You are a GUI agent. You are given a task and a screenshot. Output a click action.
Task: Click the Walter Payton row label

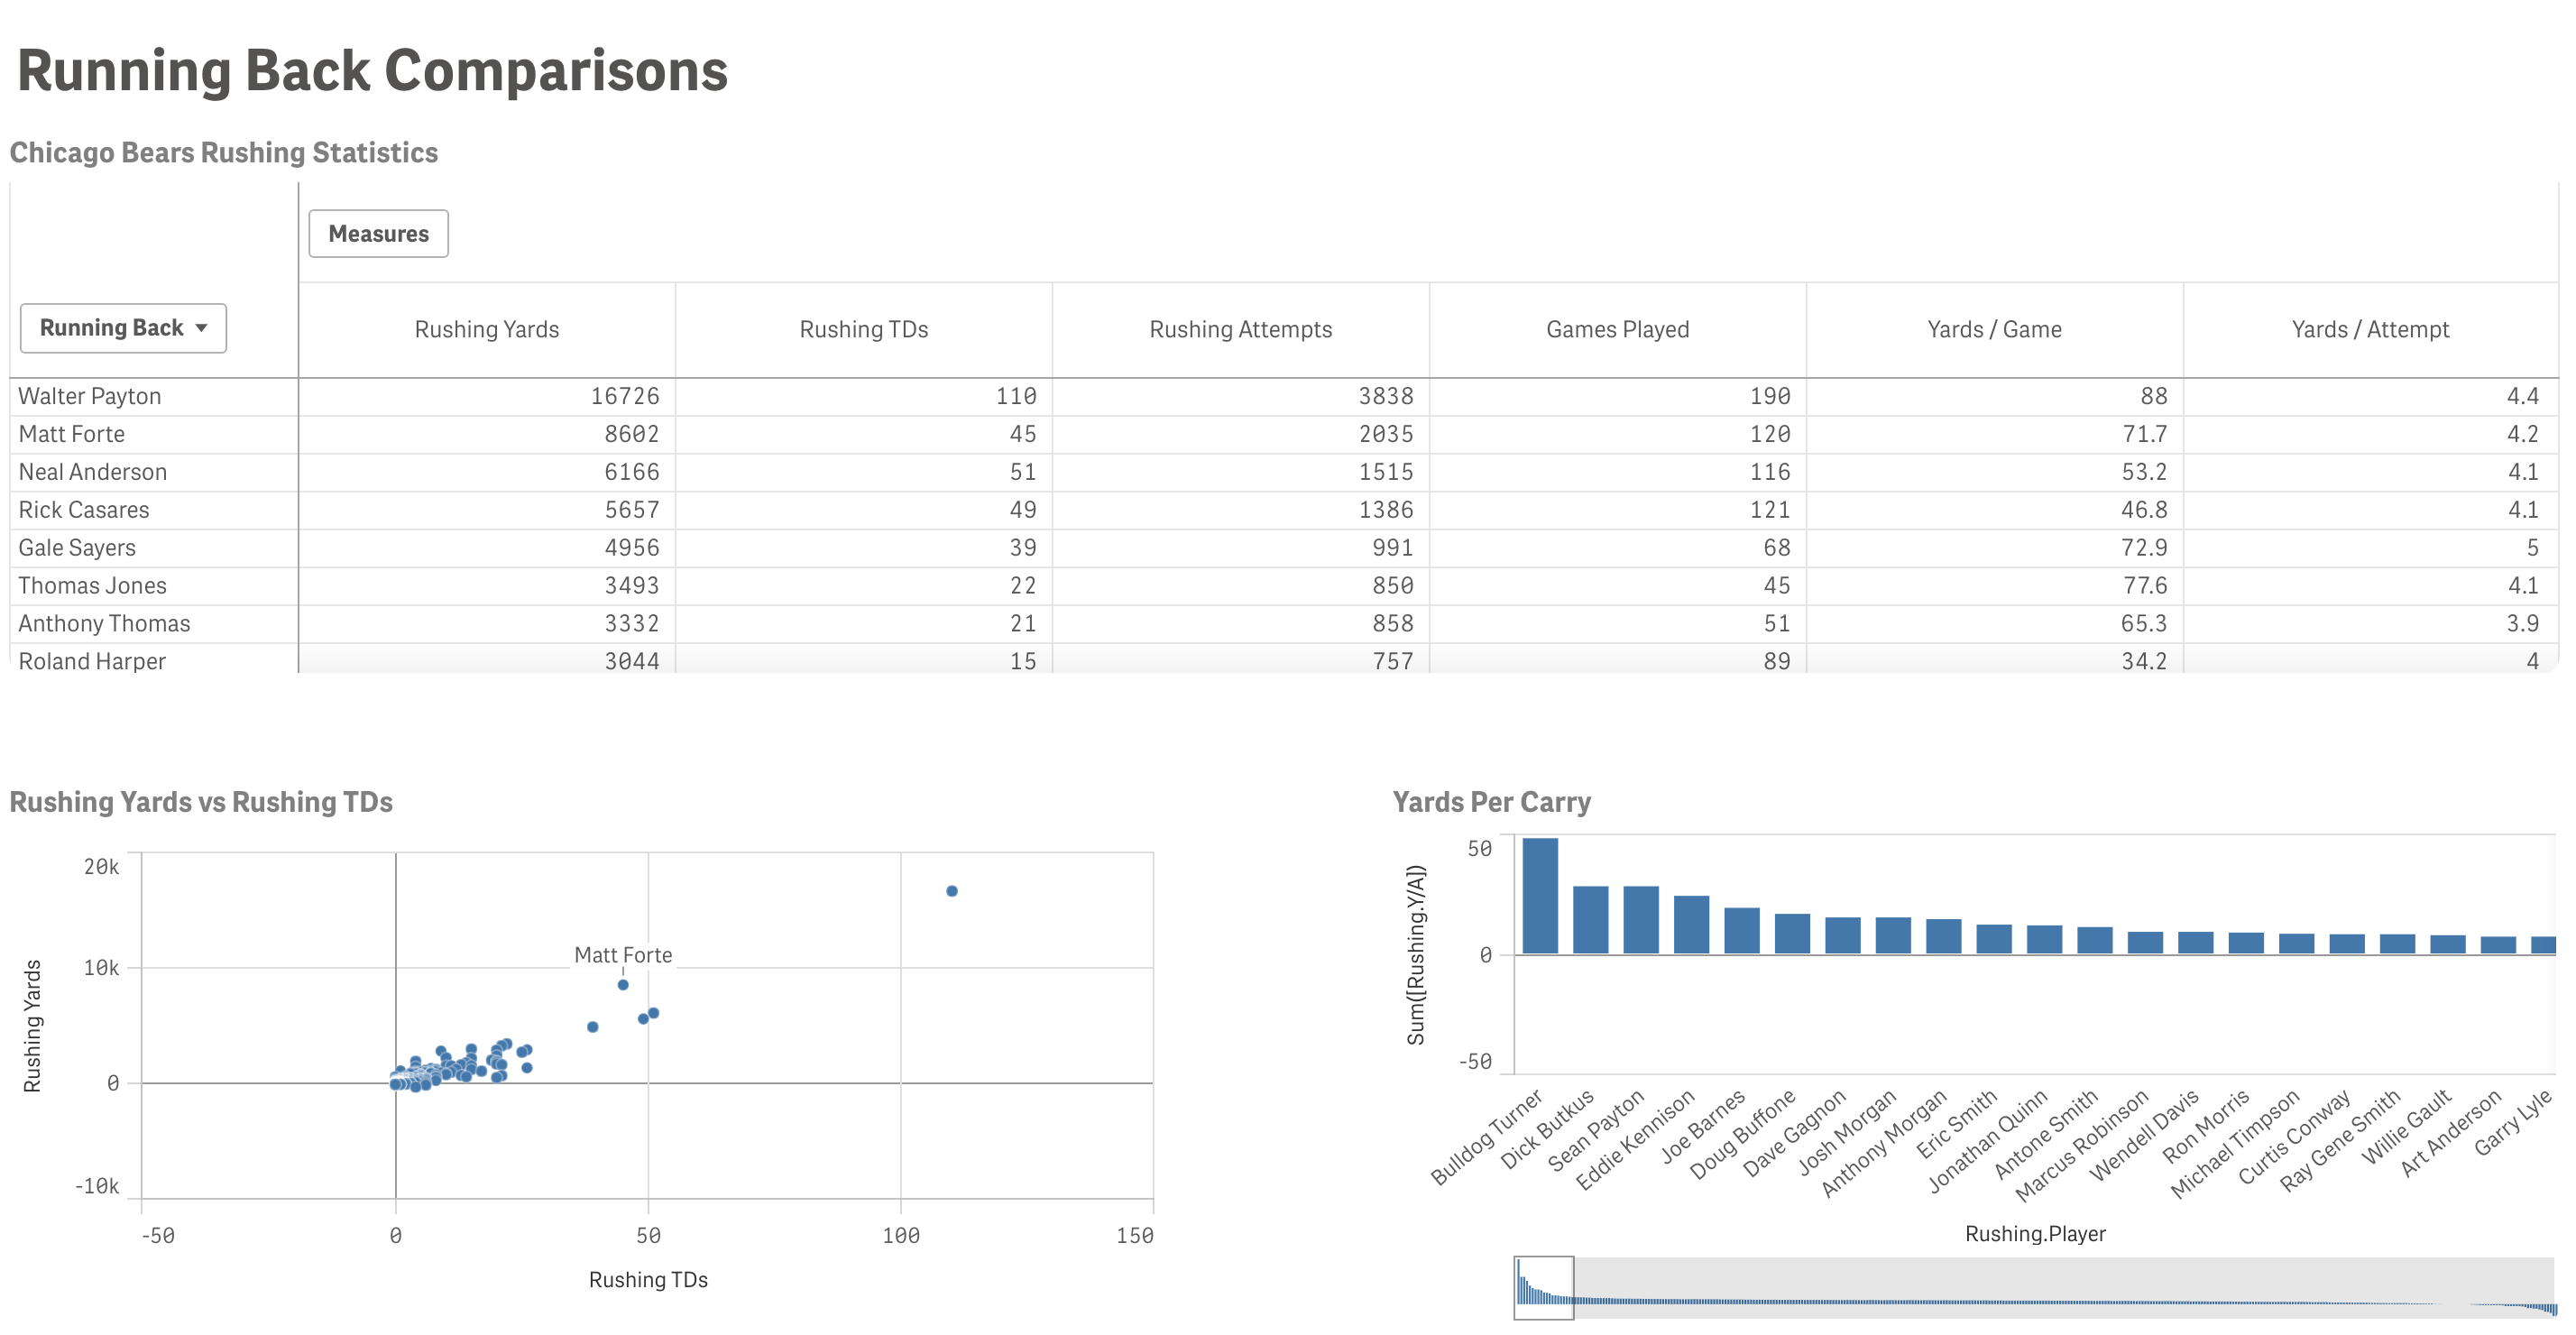[90, 396]
